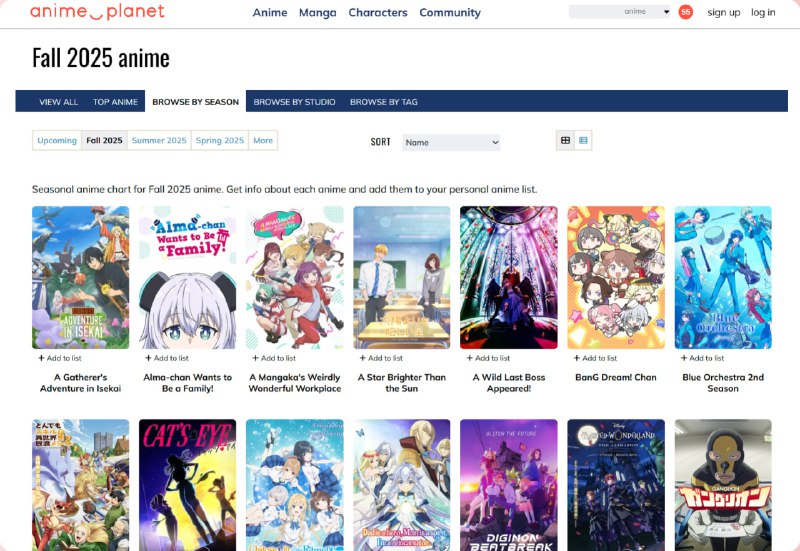
Task: Open the Community menu
Action: pyautogui.click(x=450, y=12)
